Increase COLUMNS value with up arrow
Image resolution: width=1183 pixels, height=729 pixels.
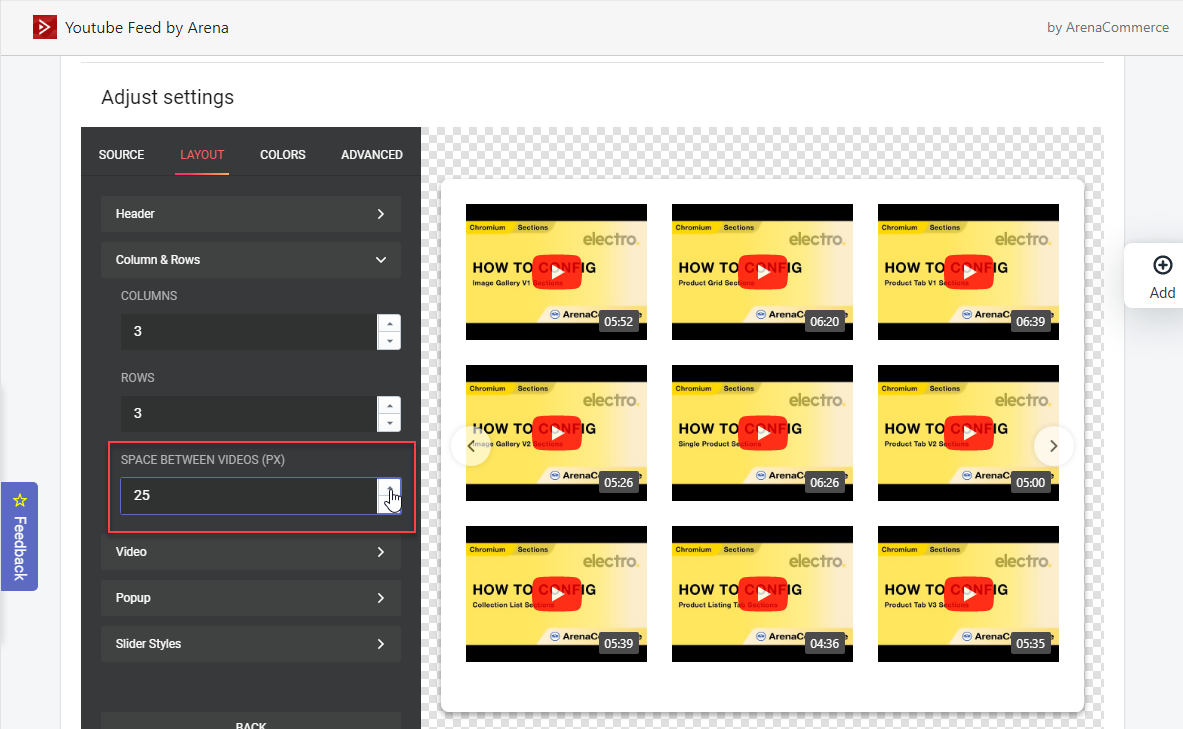[x=389, y=323]
